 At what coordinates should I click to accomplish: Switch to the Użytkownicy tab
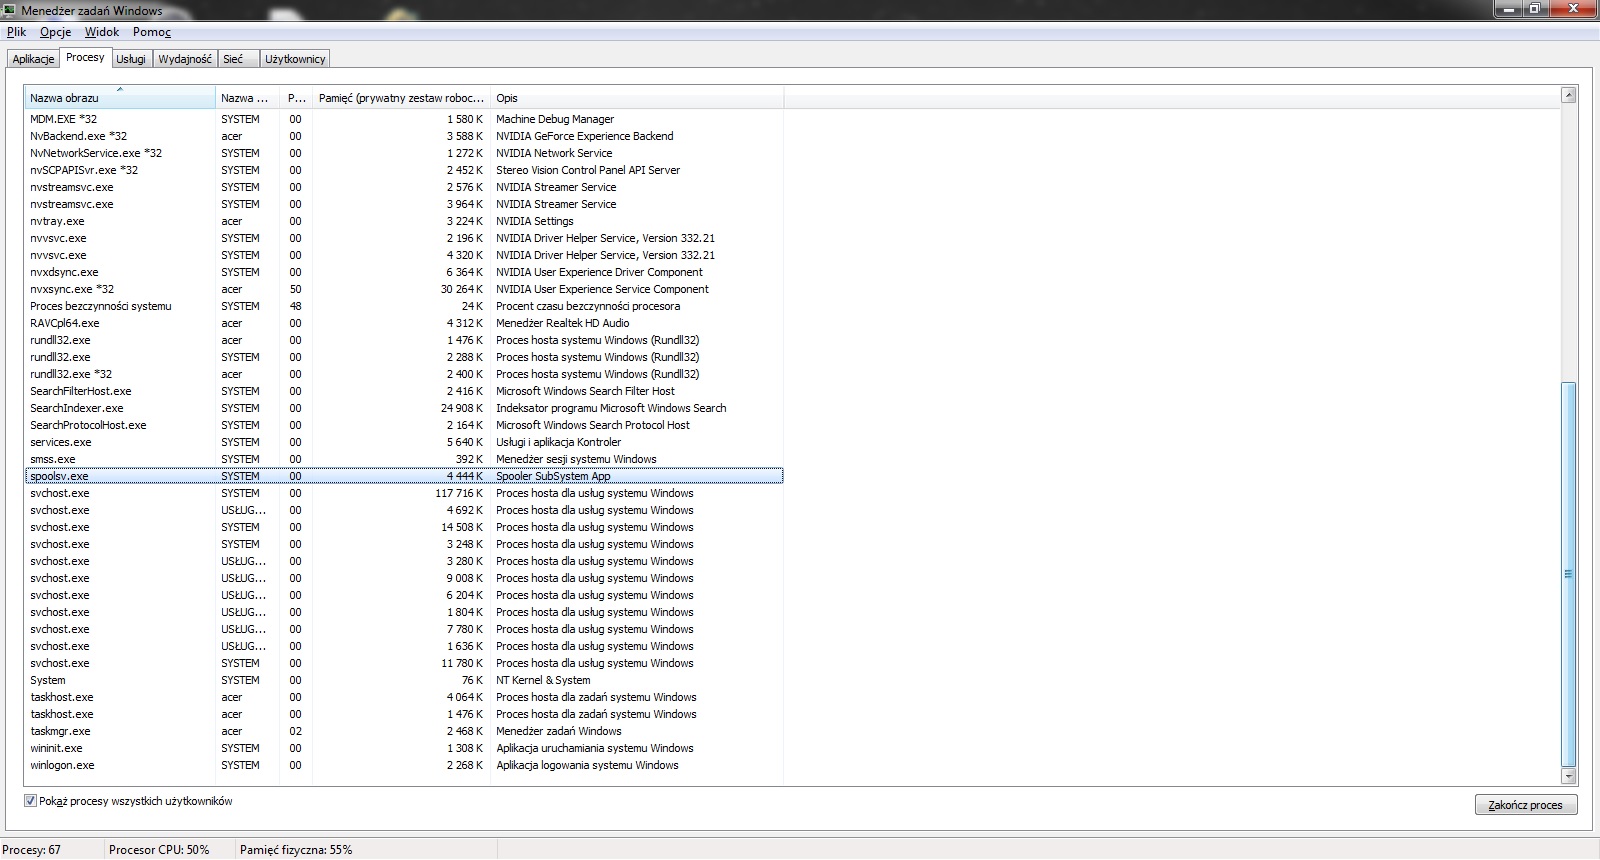click(295, 59)
